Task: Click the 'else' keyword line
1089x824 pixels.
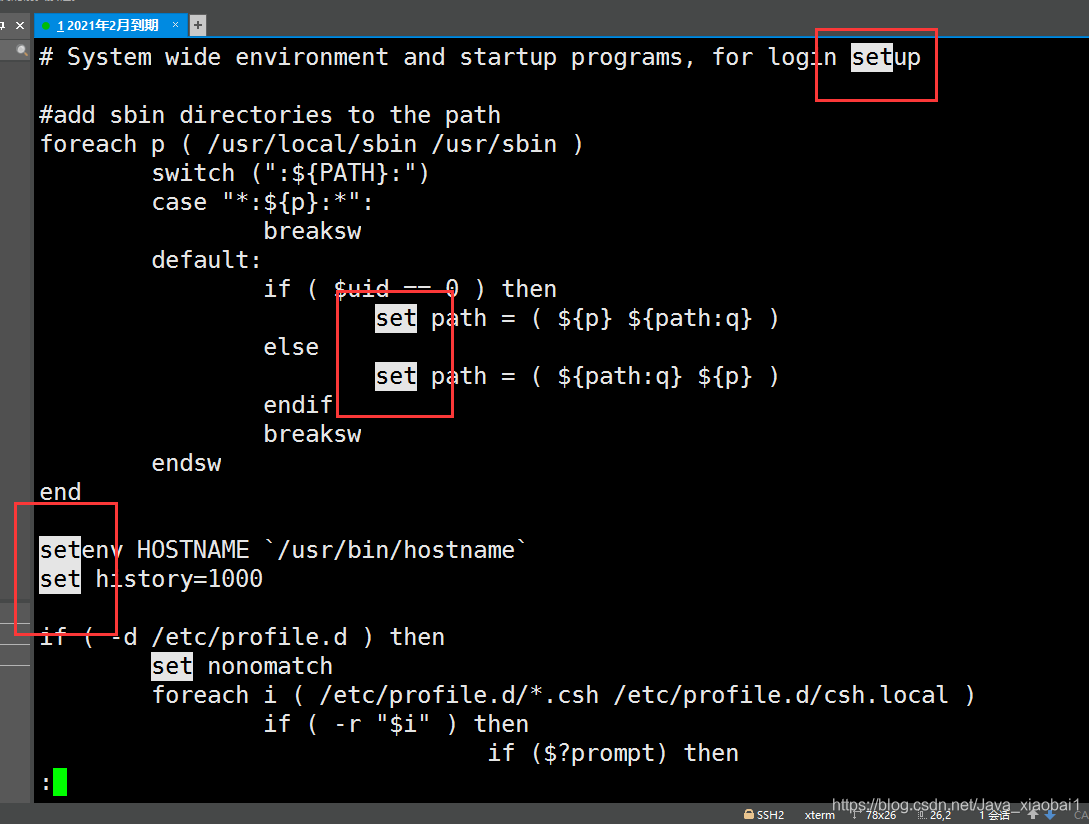Action: (x=291, y=347)
